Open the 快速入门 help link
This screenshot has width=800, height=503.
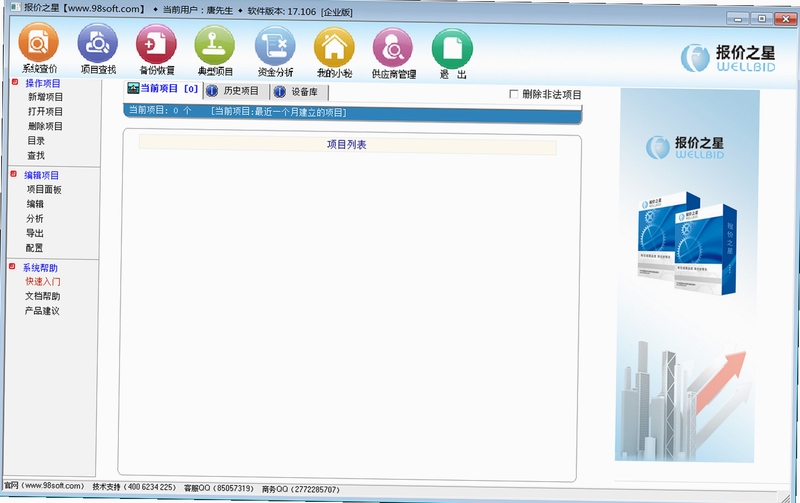click(x=43, y=281)
